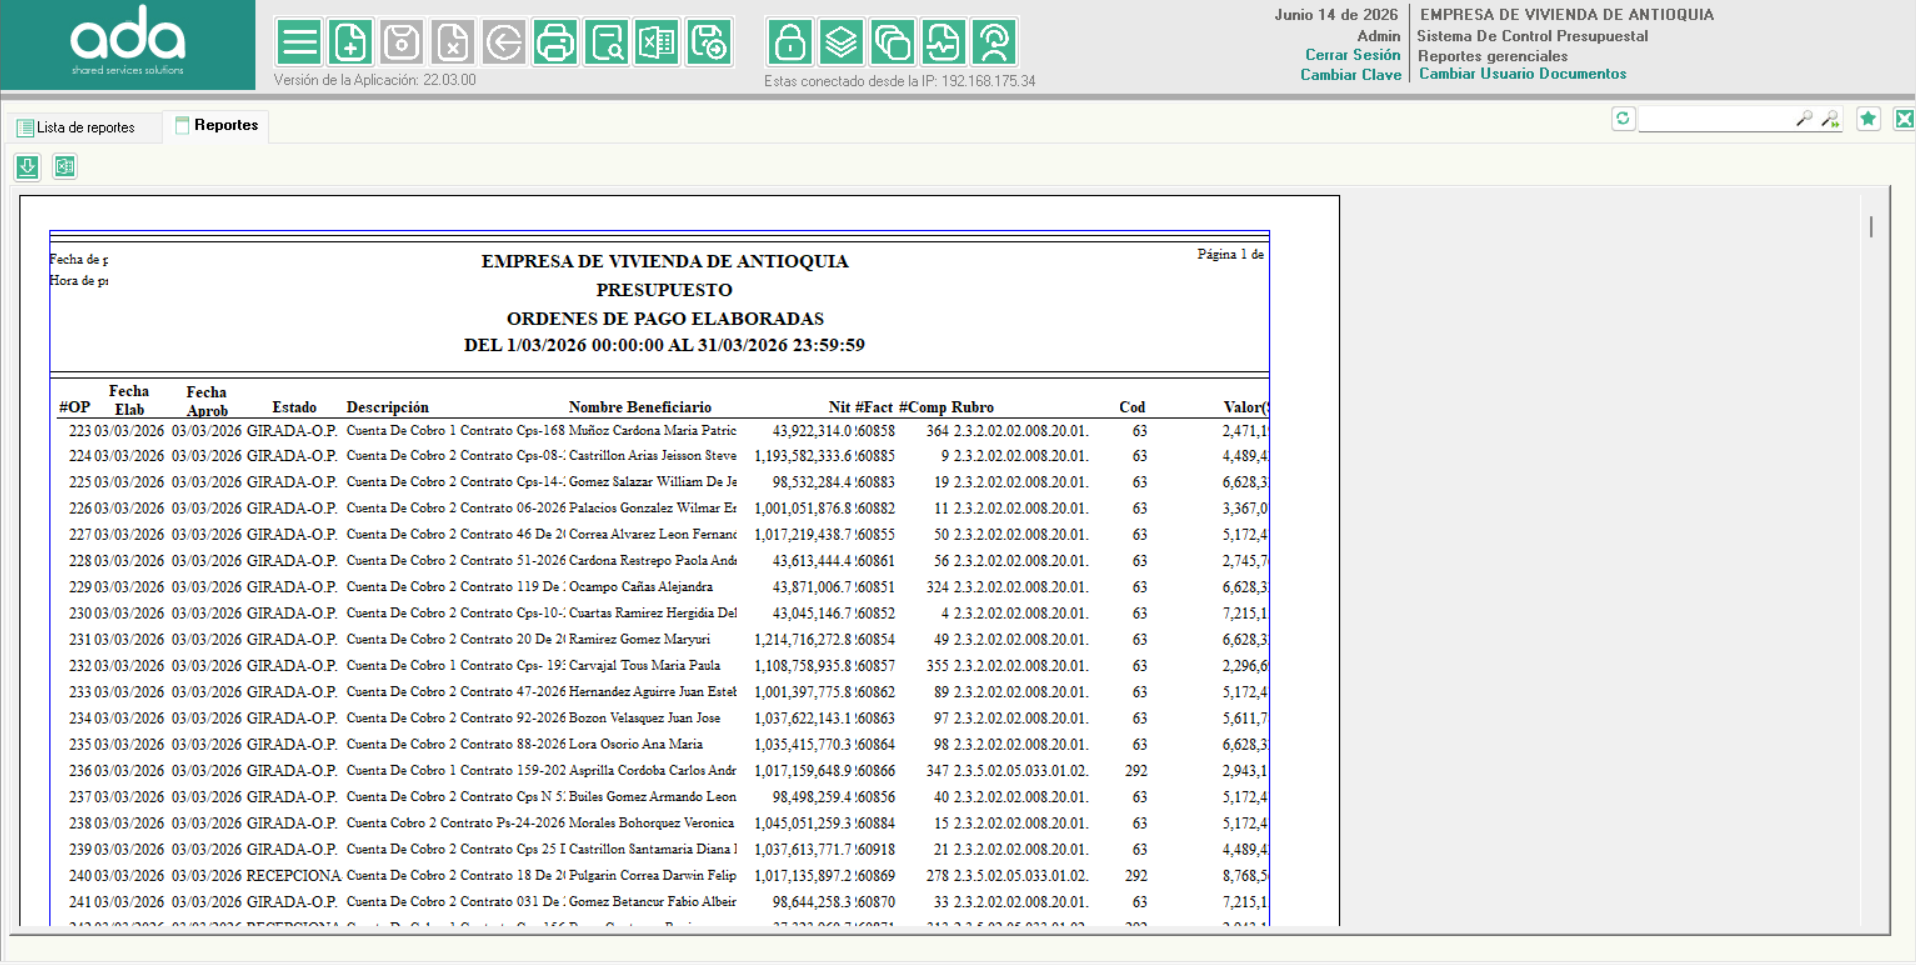The image size is (1916, 965).
Task: Click the overlapping copies icon
Action: point(892,43)
